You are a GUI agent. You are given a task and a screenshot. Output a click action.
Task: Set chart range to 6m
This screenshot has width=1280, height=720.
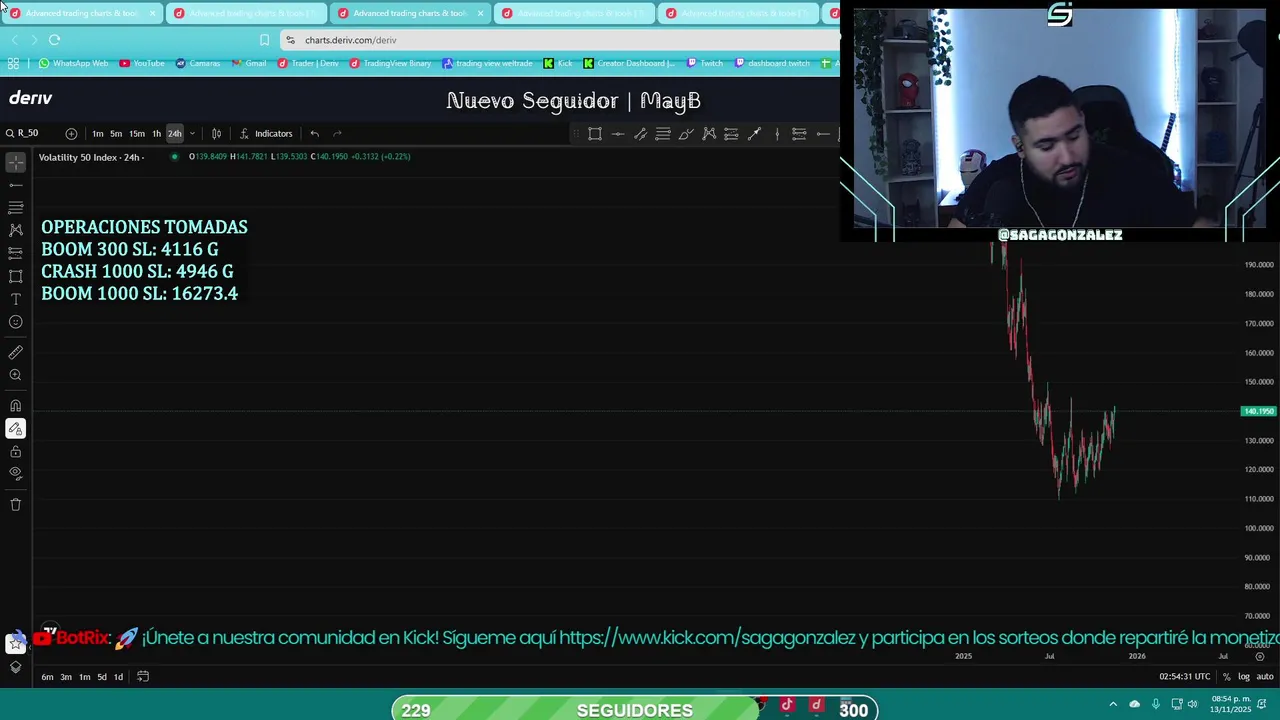click(47, 677)
